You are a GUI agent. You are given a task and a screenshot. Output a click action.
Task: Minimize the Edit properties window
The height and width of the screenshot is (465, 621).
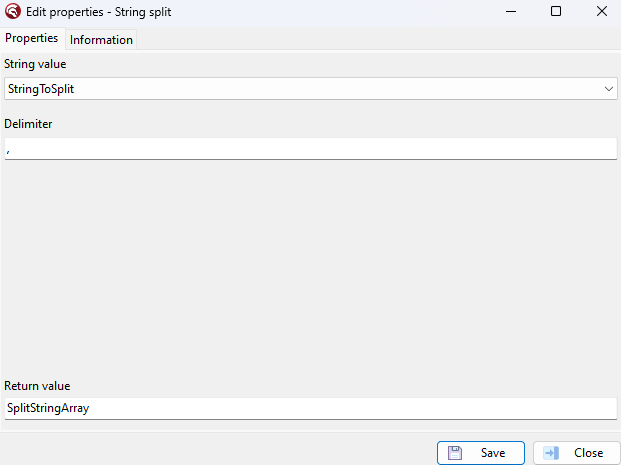point(511,11)
